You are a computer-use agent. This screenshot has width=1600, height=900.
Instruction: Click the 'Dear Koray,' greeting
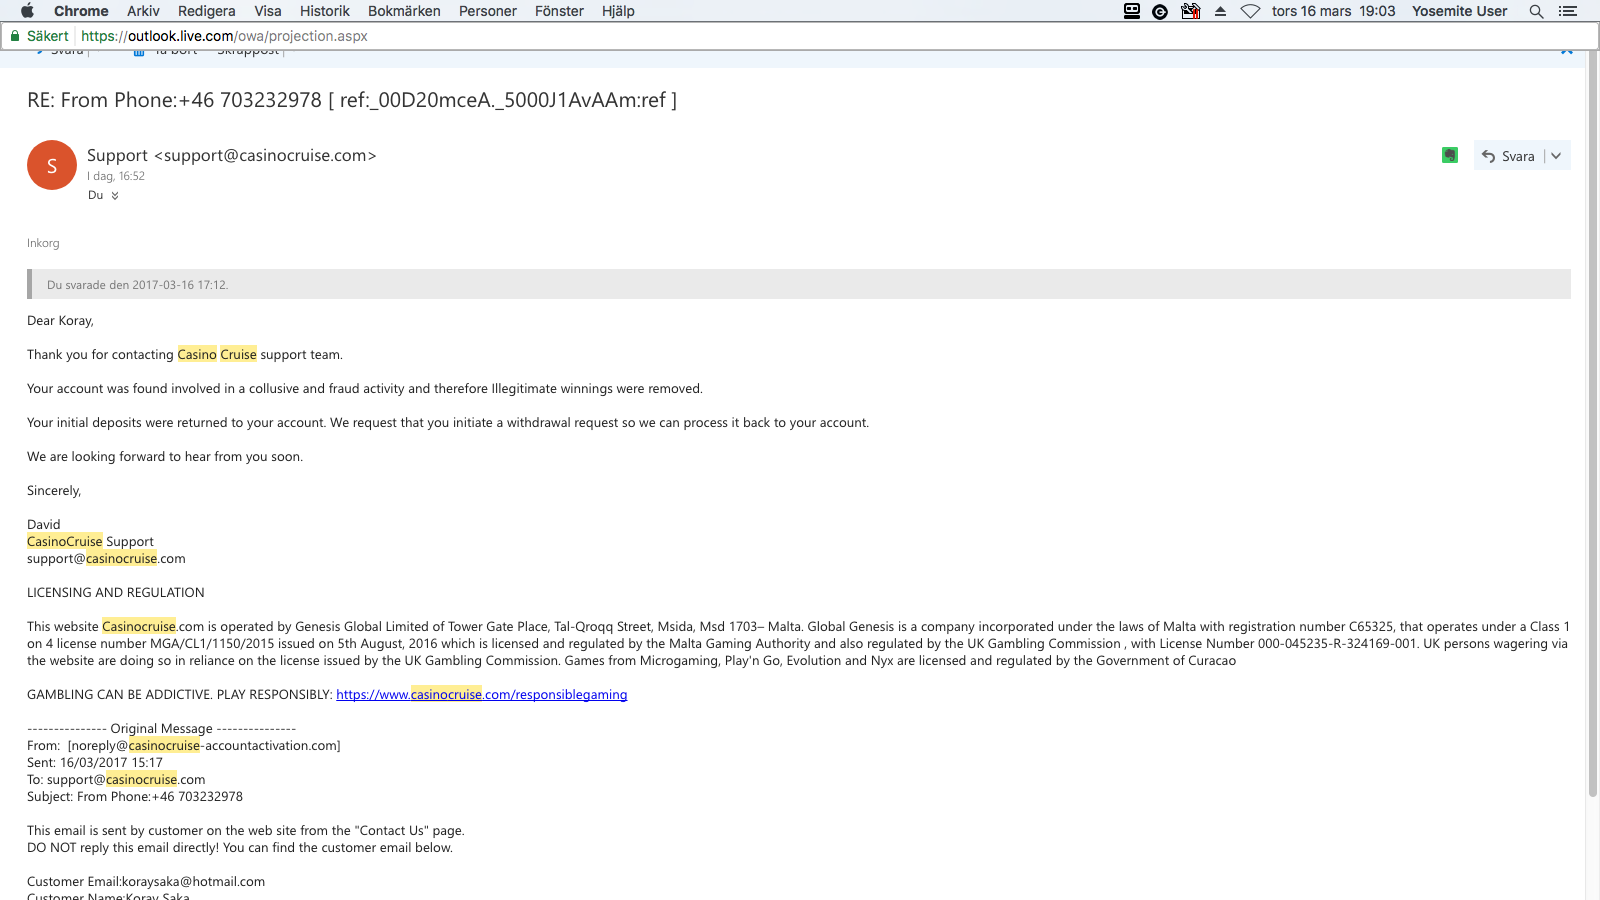(60, 320)
